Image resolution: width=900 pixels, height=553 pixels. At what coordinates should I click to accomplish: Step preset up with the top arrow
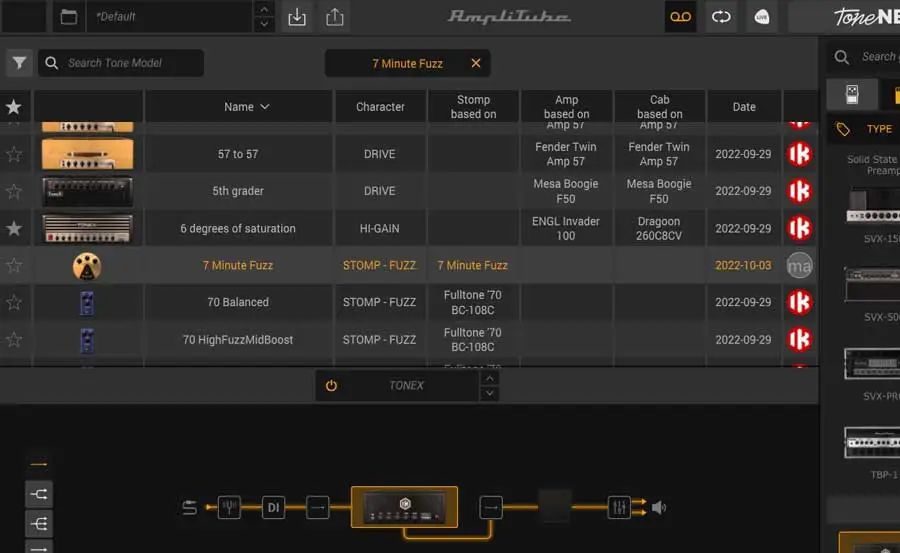(x=263, y=9)
